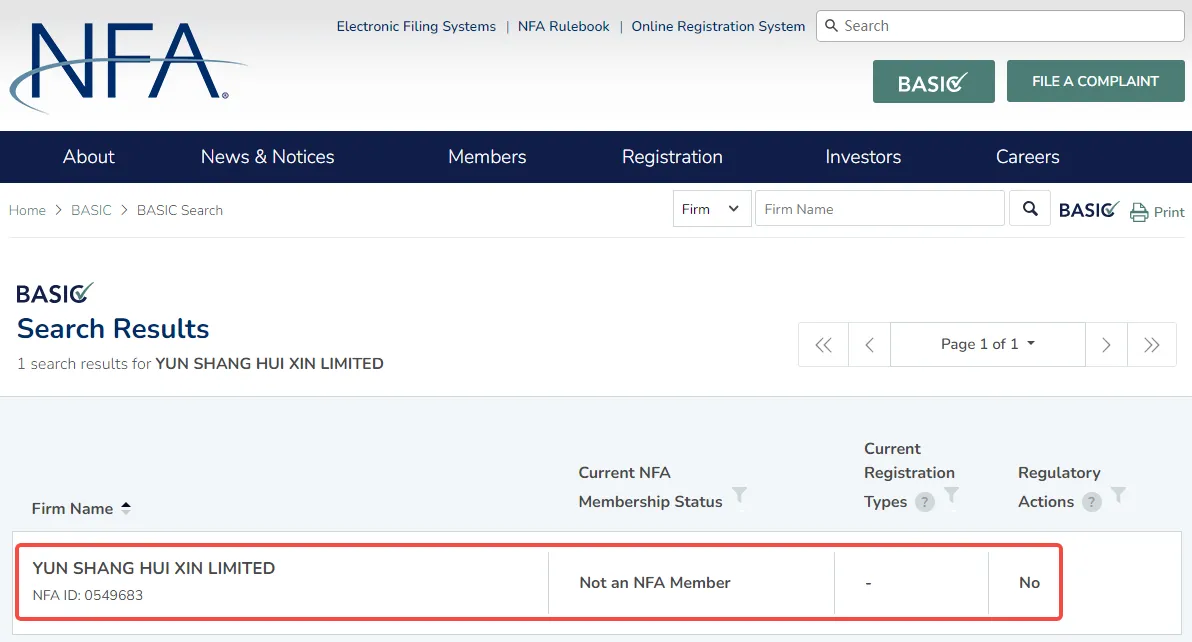This screenshot has width=1192, height=642.
Task: Click the Print icon
Action: click(x=1139, y=212)
